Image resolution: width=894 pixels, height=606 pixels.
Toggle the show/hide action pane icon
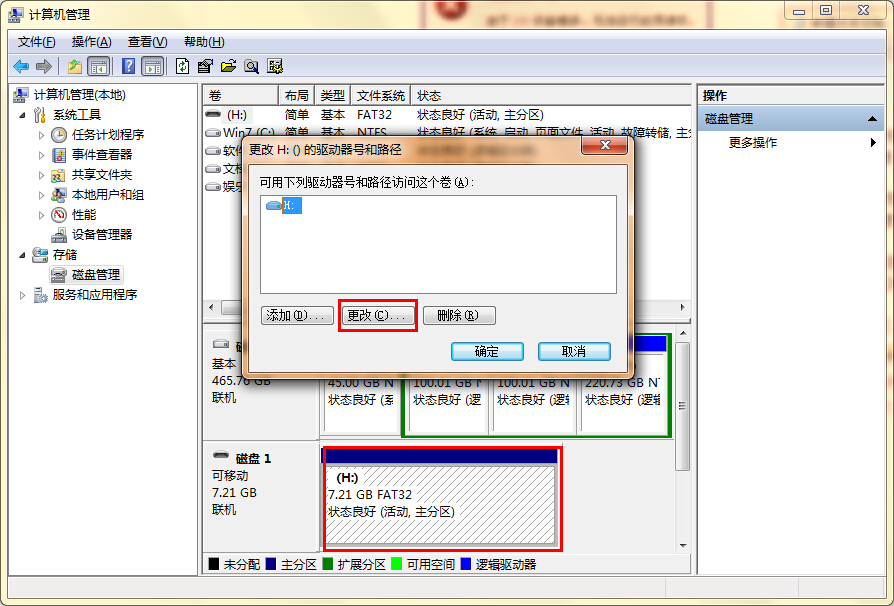coord(153,67)
